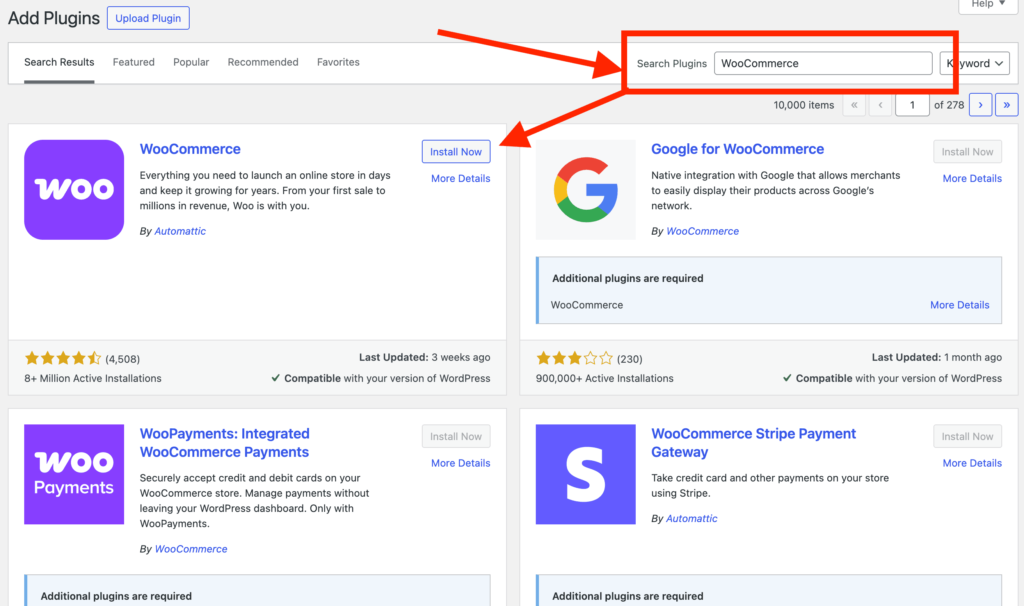Open More Details under Google for WooCommerce install button

coord(972,178)
